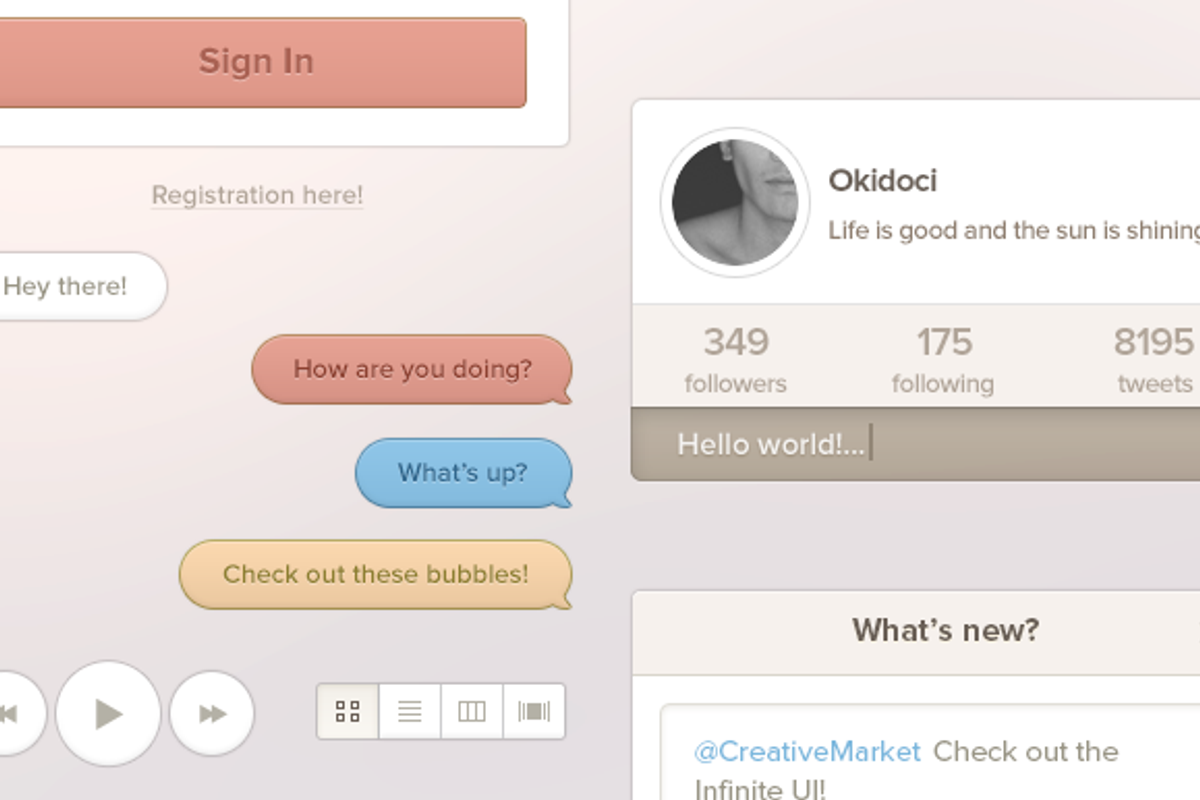
Task: Open Okidoci's profile avatar picture
Action: tap(735, 202)
